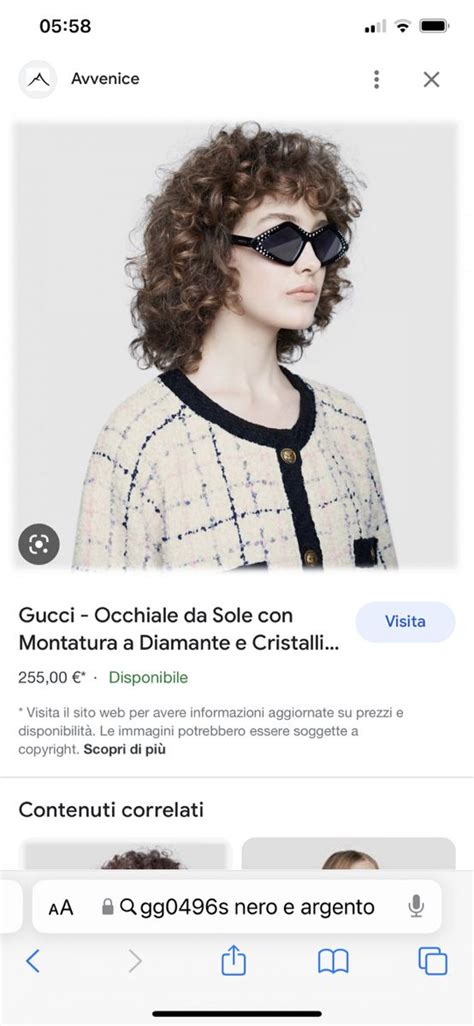
Task: Open the main model product photo
Action: click(235, 345)
